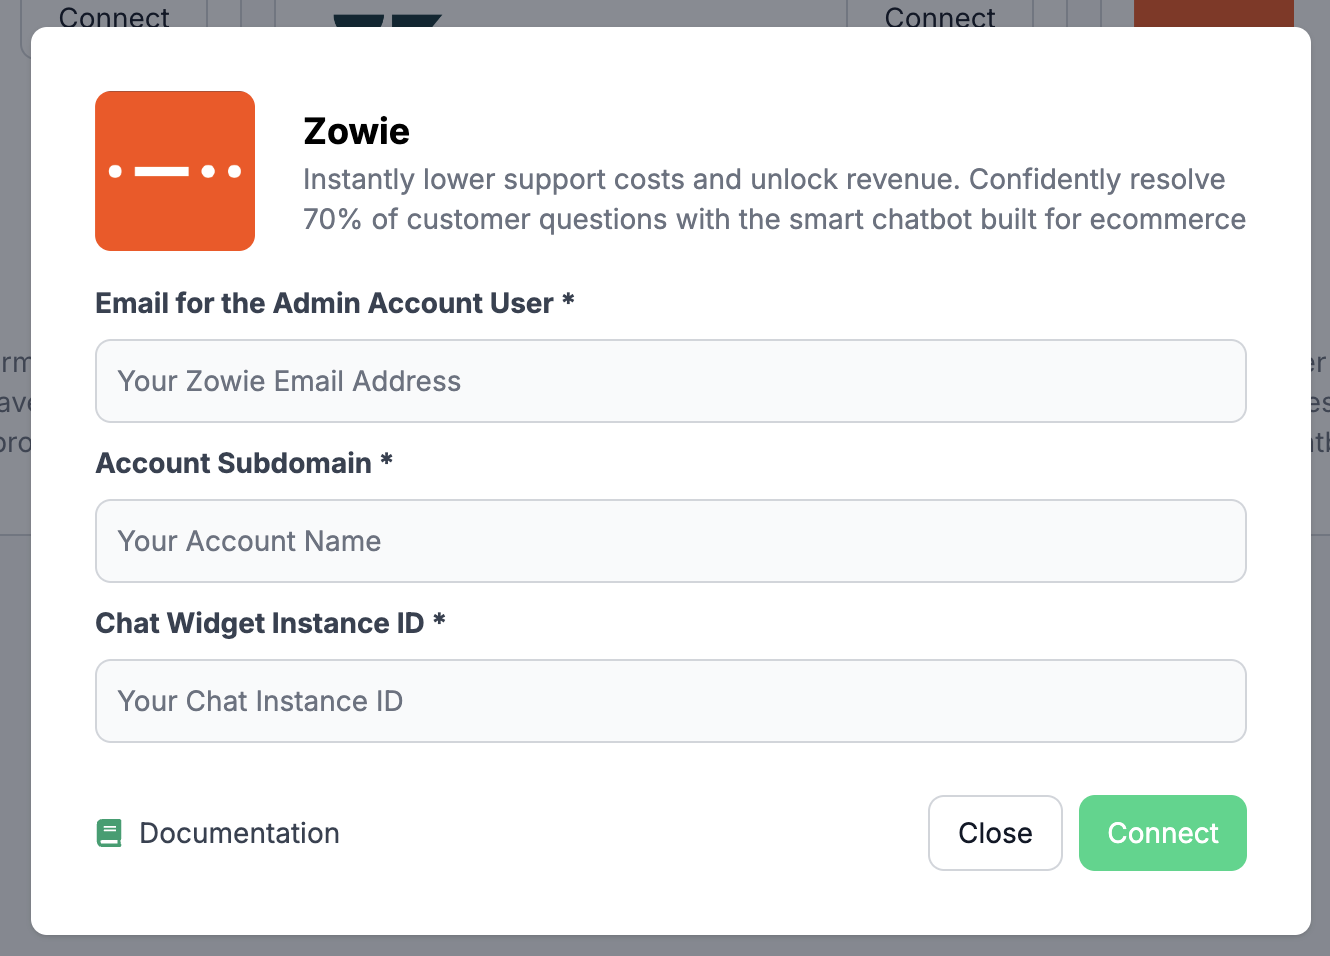Close the Zowie dialog with Close

(x=995, y=833)
